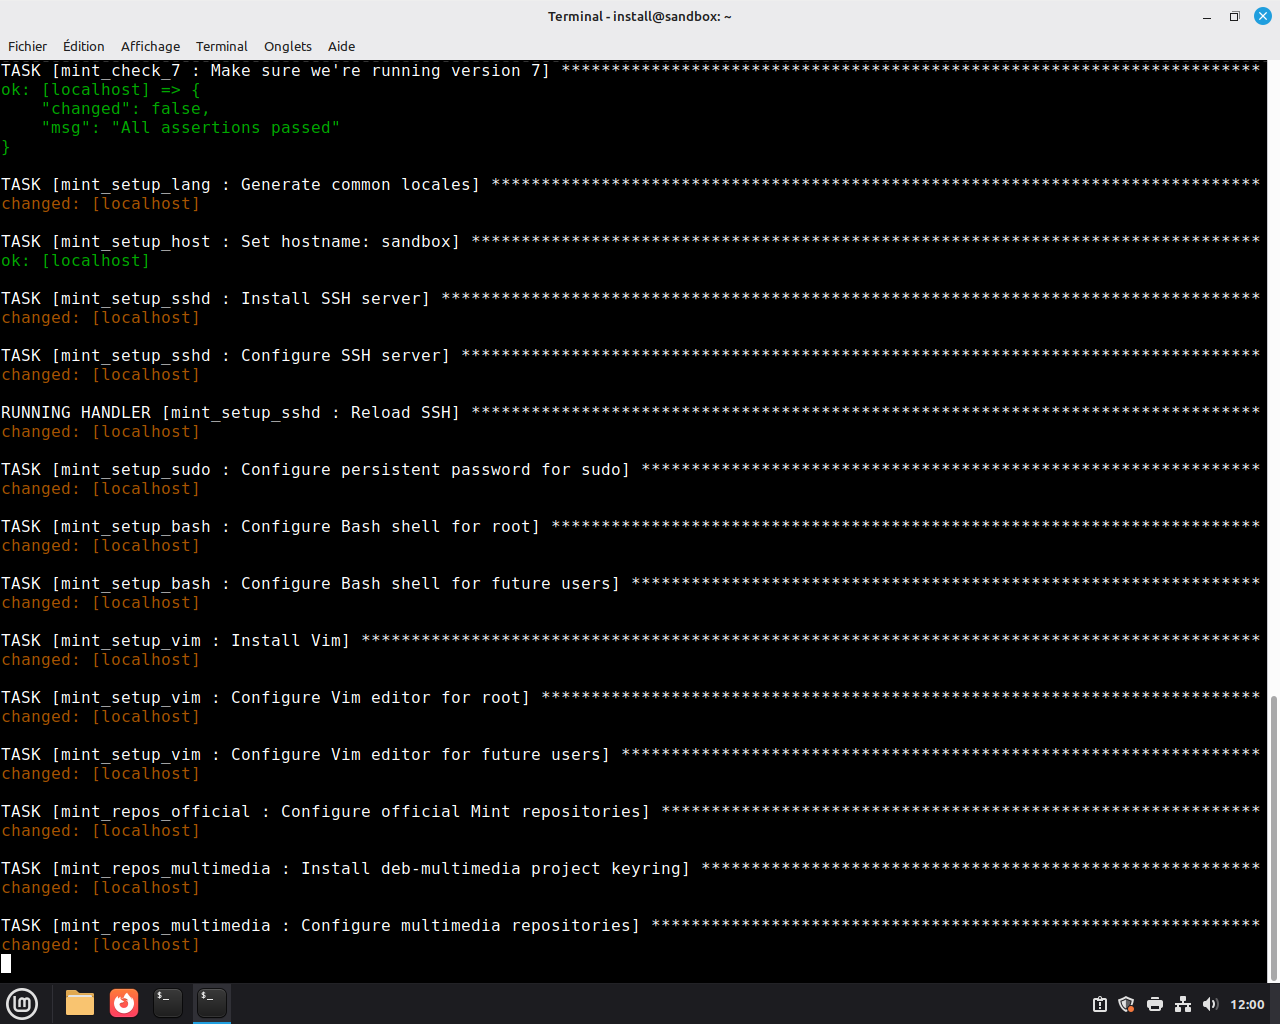Viewport: 1280px width, 1024px height.
Task: Switch to the first terminal in the taskbar
Action: pos(167,1003)
